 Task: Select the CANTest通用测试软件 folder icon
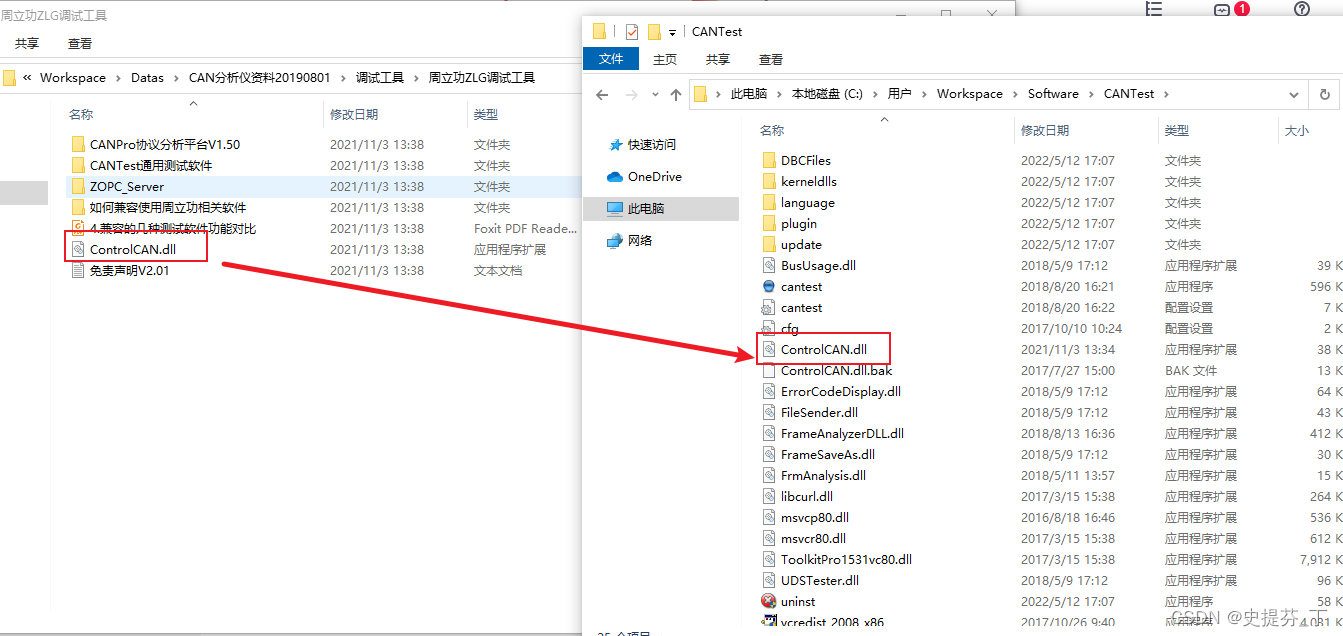click(78, 165)
